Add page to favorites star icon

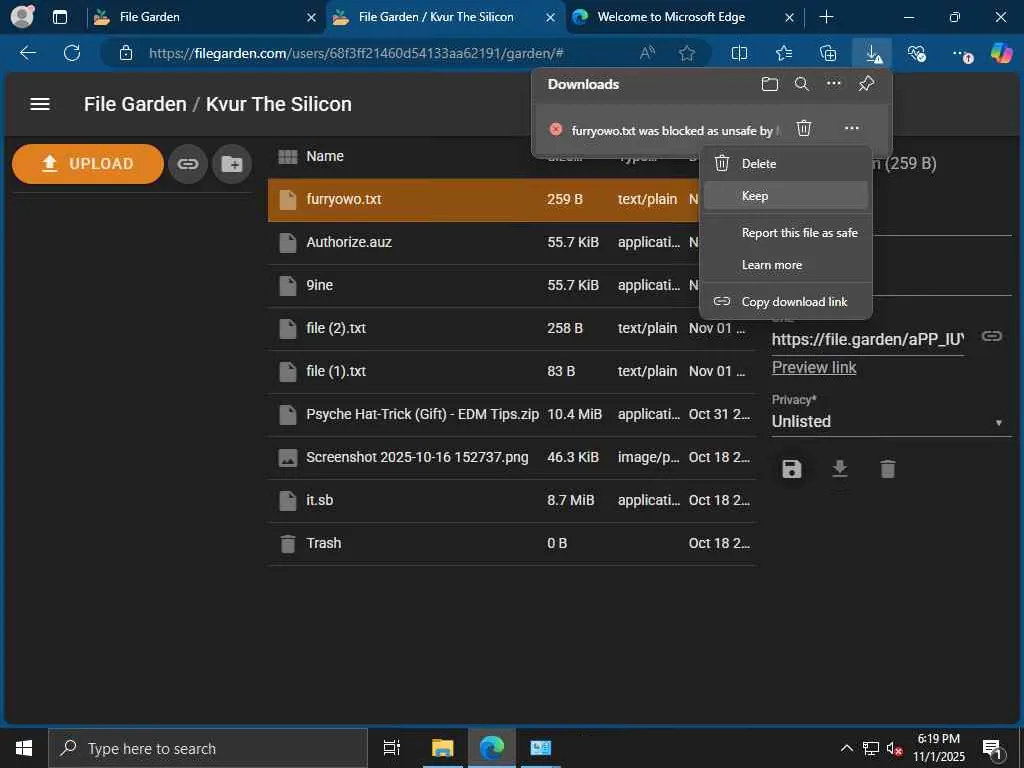click(686, 53)
